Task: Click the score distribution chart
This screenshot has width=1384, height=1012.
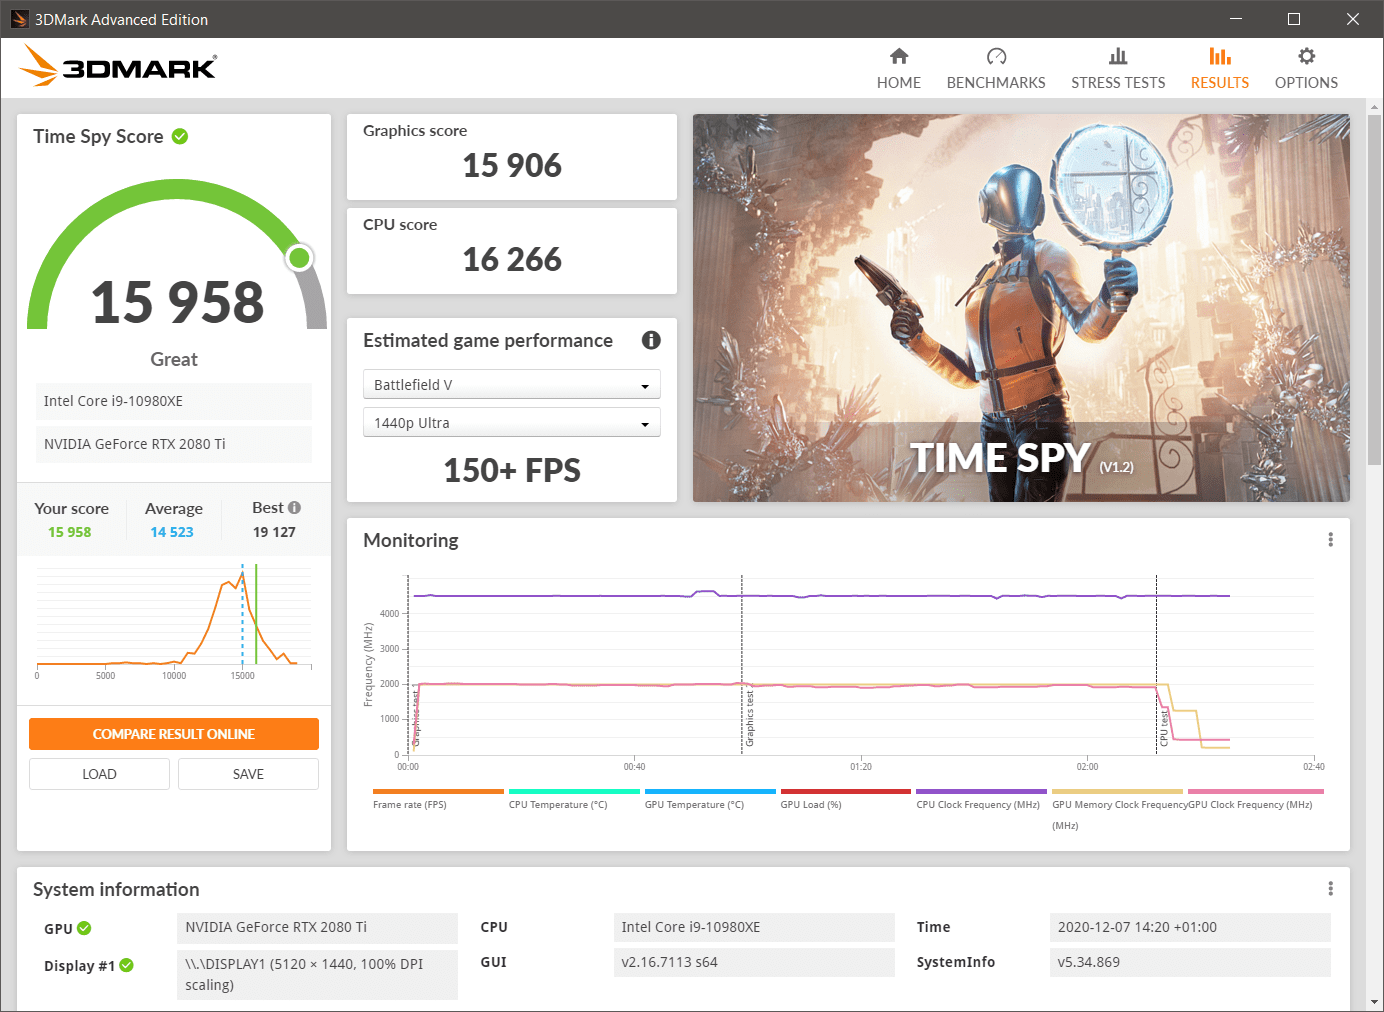Action: 174,620
